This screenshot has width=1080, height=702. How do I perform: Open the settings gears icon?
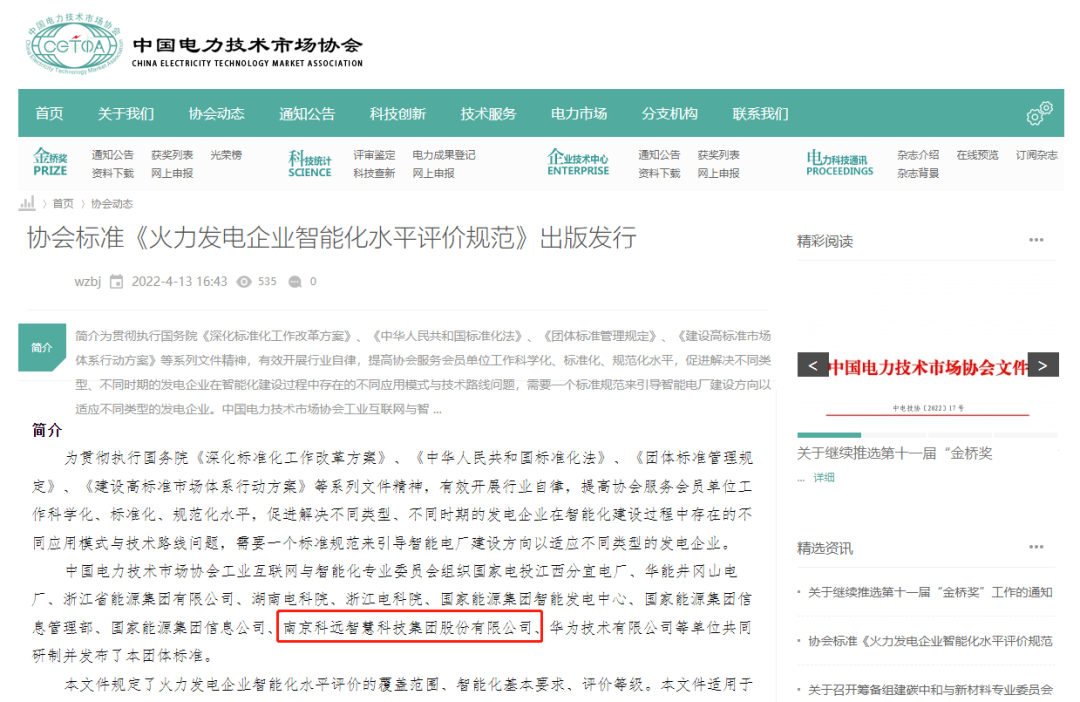[1039, 113]
